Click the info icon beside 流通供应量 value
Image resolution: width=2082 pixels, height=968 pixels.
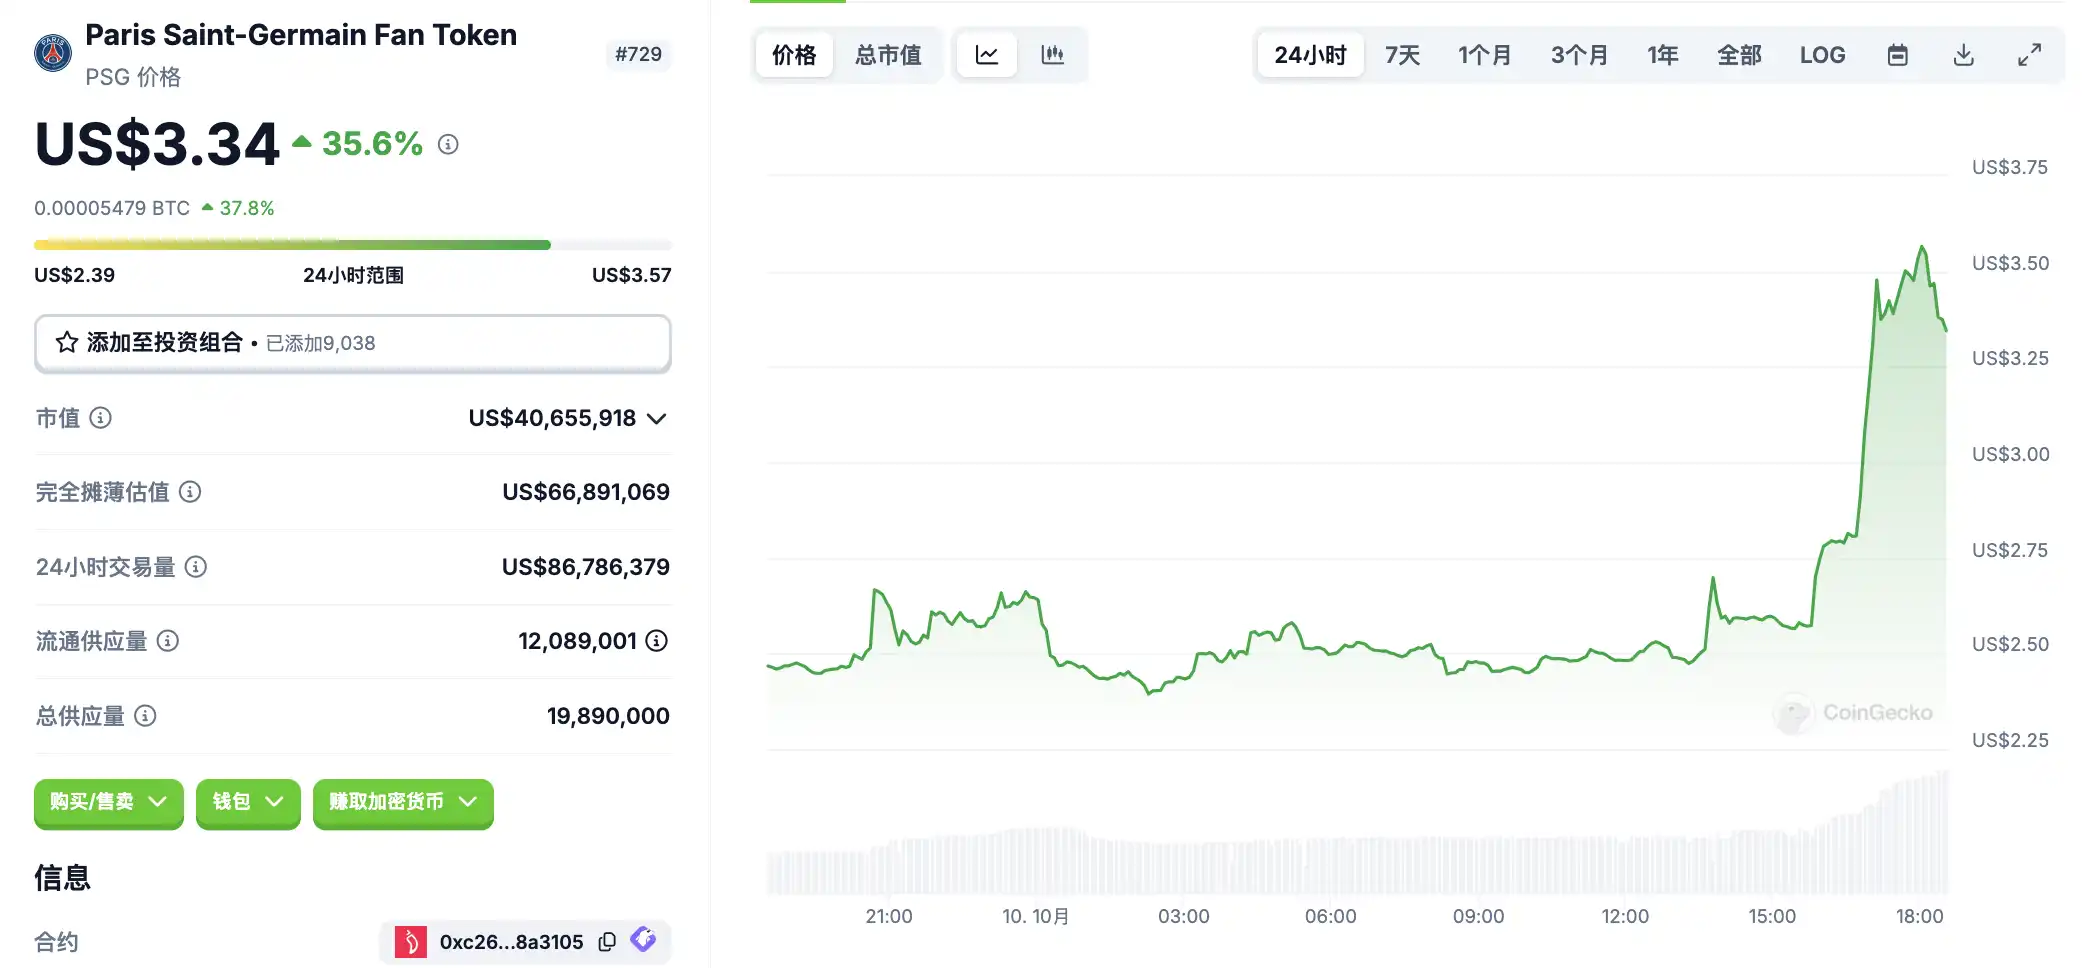click(657, 641)
